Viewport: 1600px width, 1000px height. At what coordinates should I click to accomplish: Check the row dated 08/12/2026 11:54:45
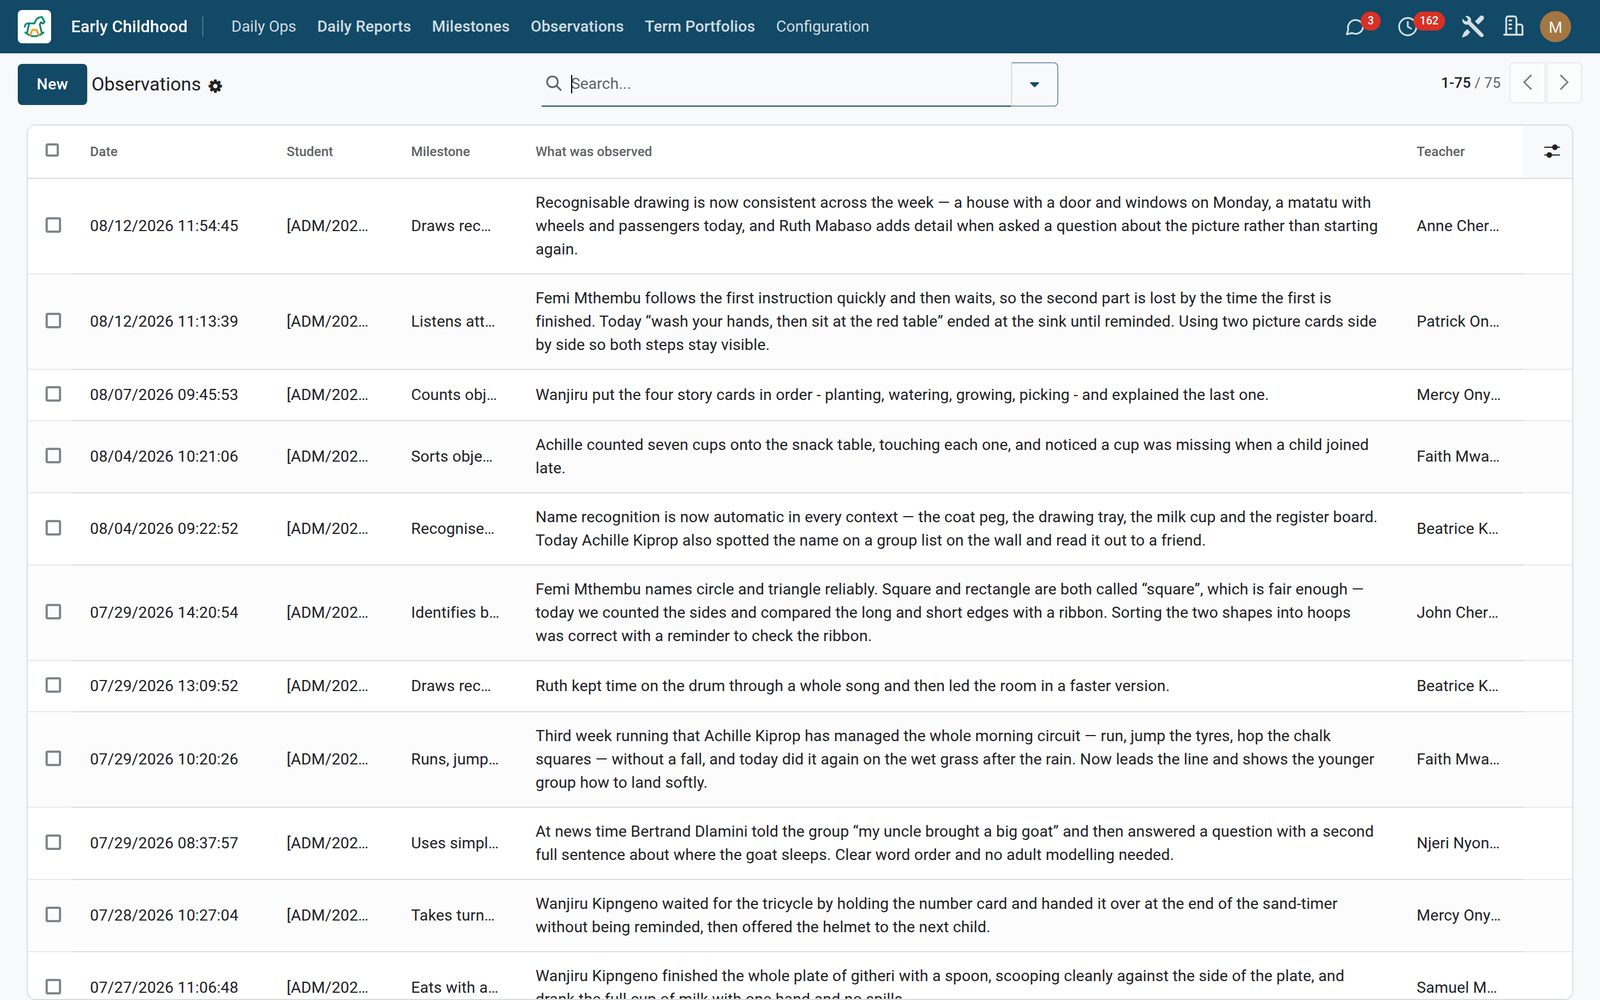(53, 225)
